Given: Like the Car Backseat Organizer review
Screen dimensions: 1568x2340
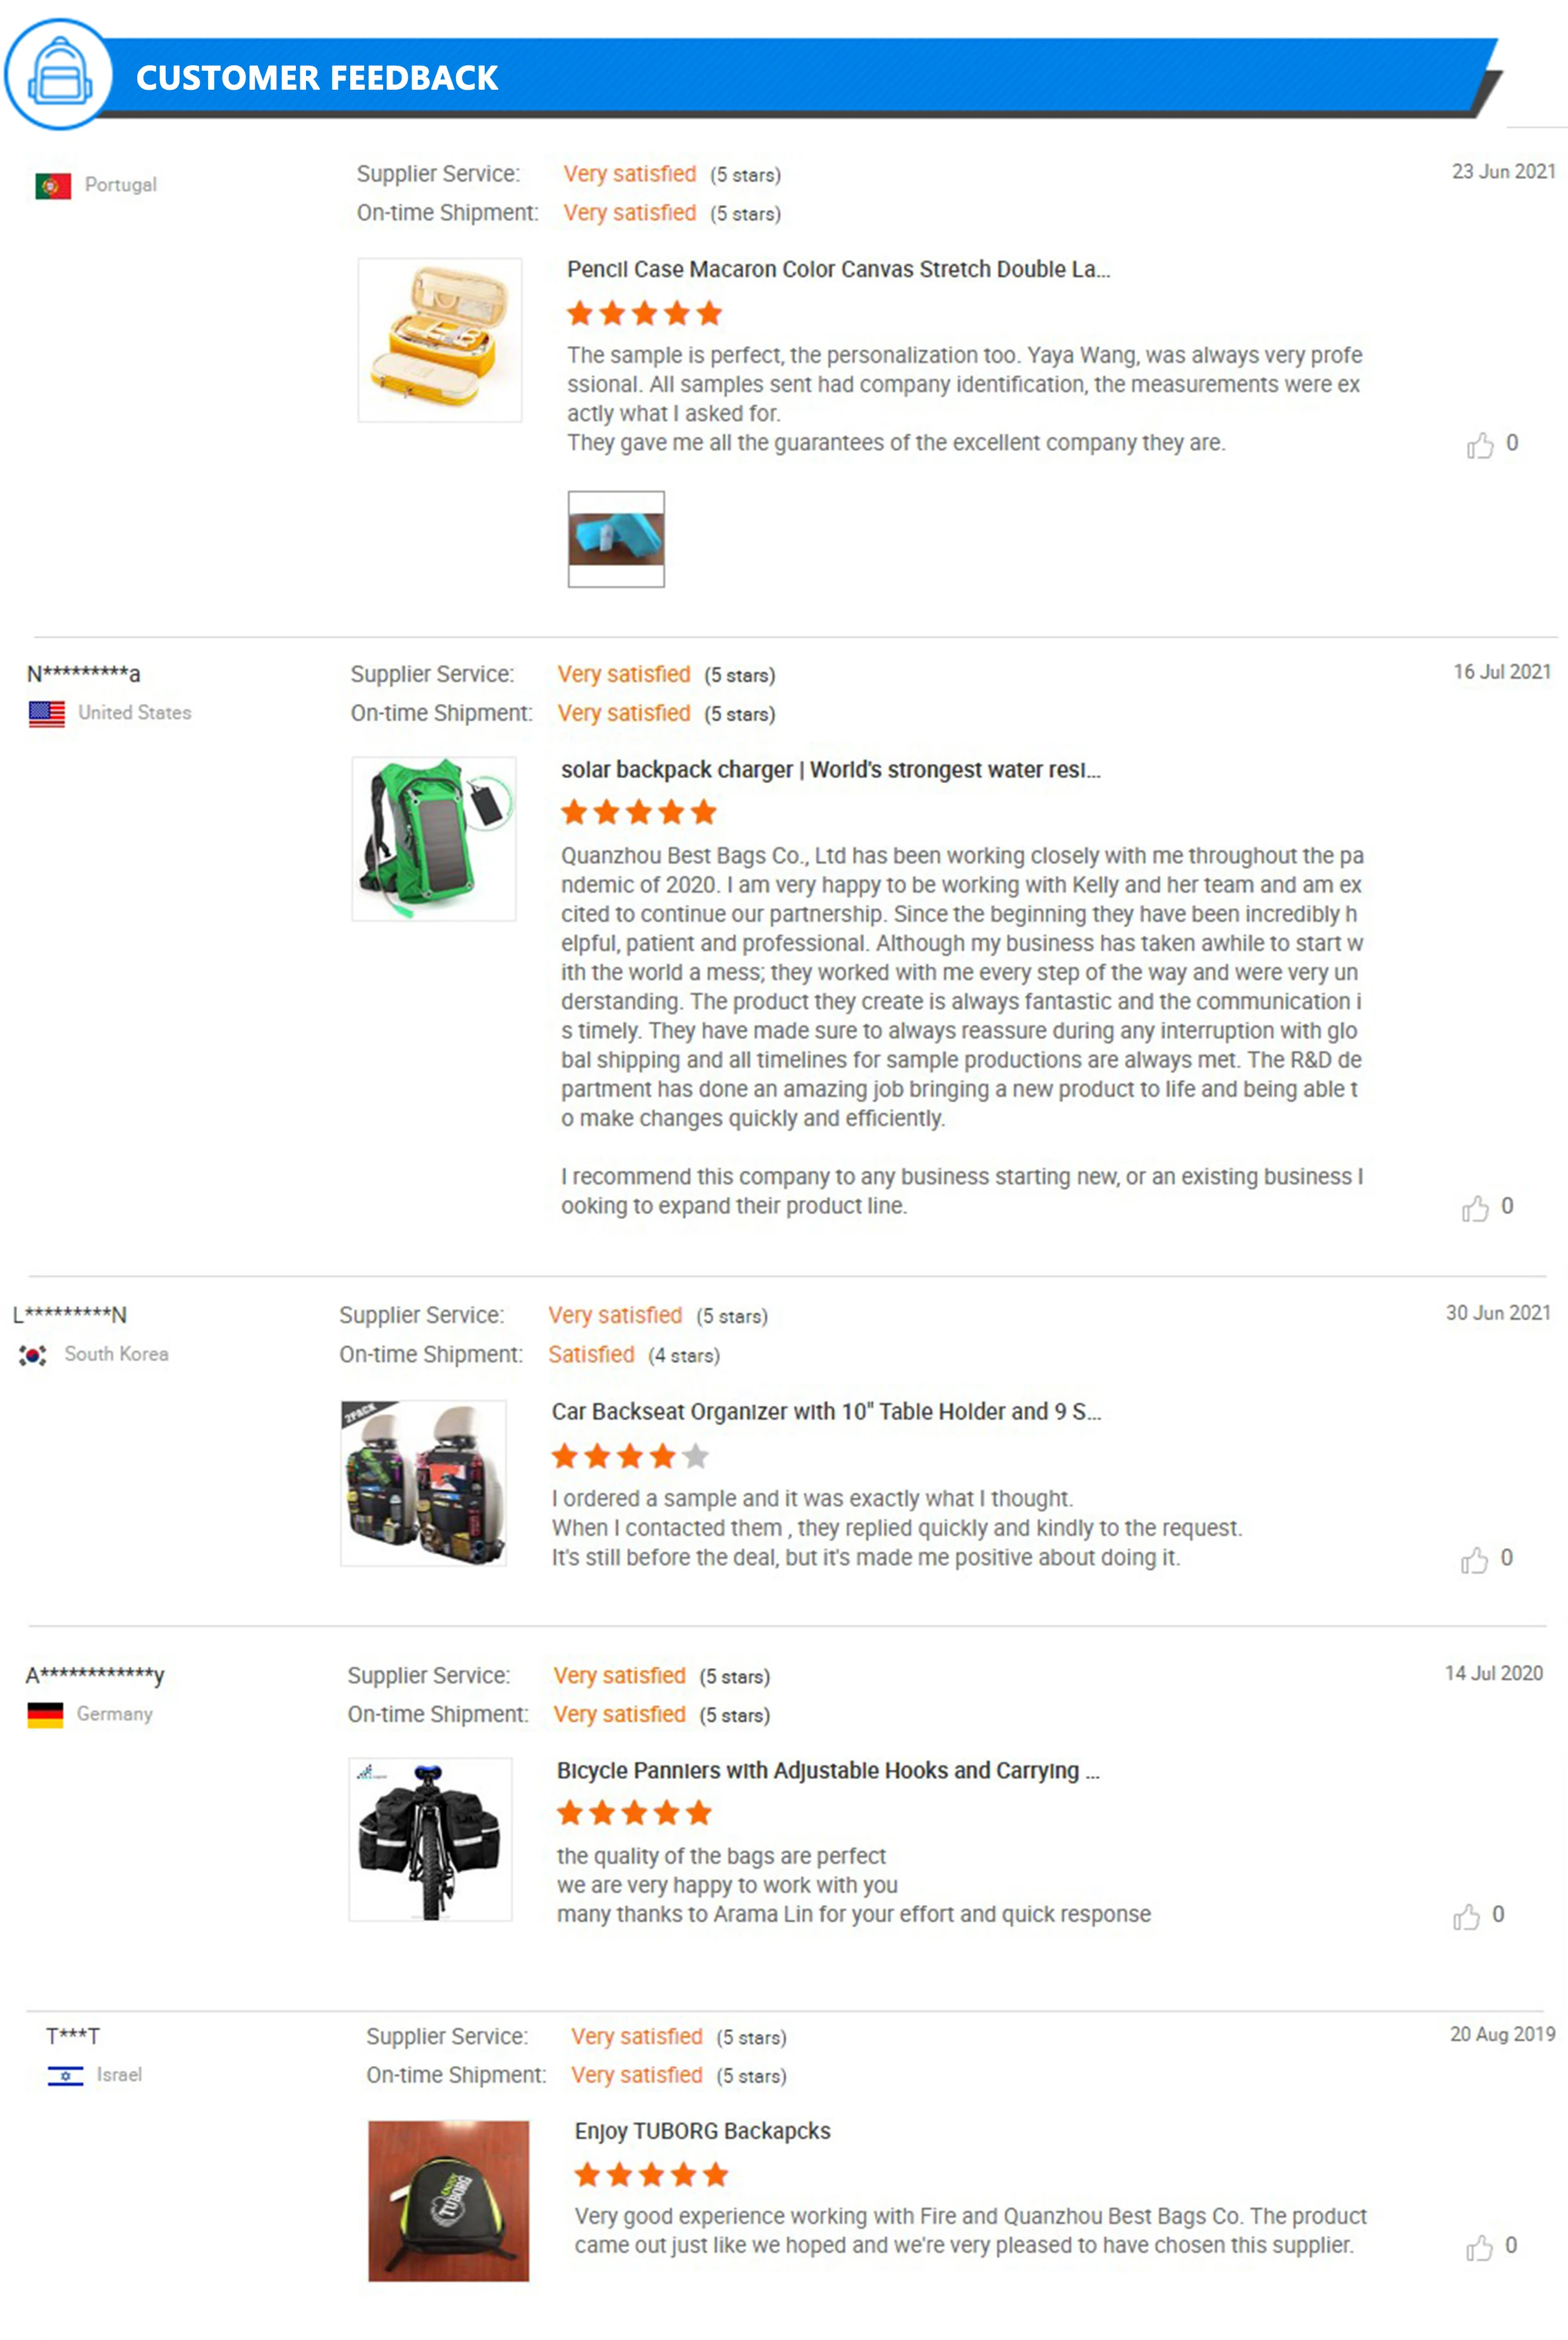Looking at the screenshot, I should point(1474,1560).
